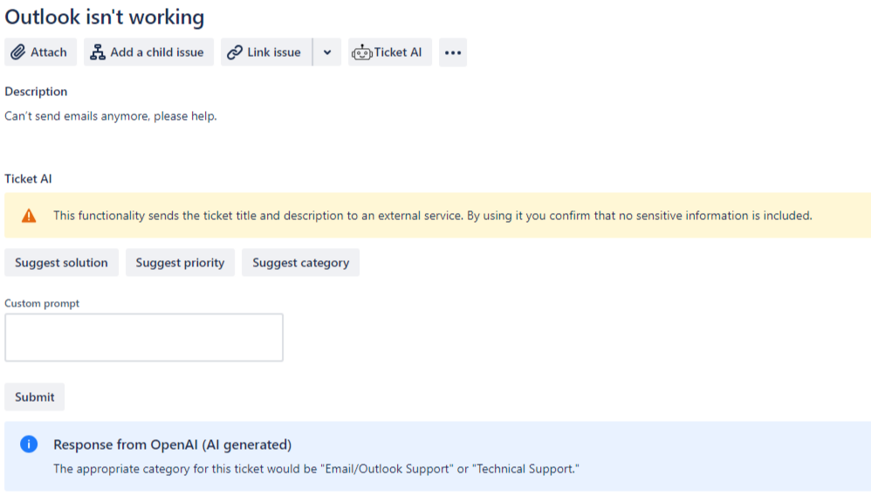
Task: Click the external service warning message text
Action: 432,215
